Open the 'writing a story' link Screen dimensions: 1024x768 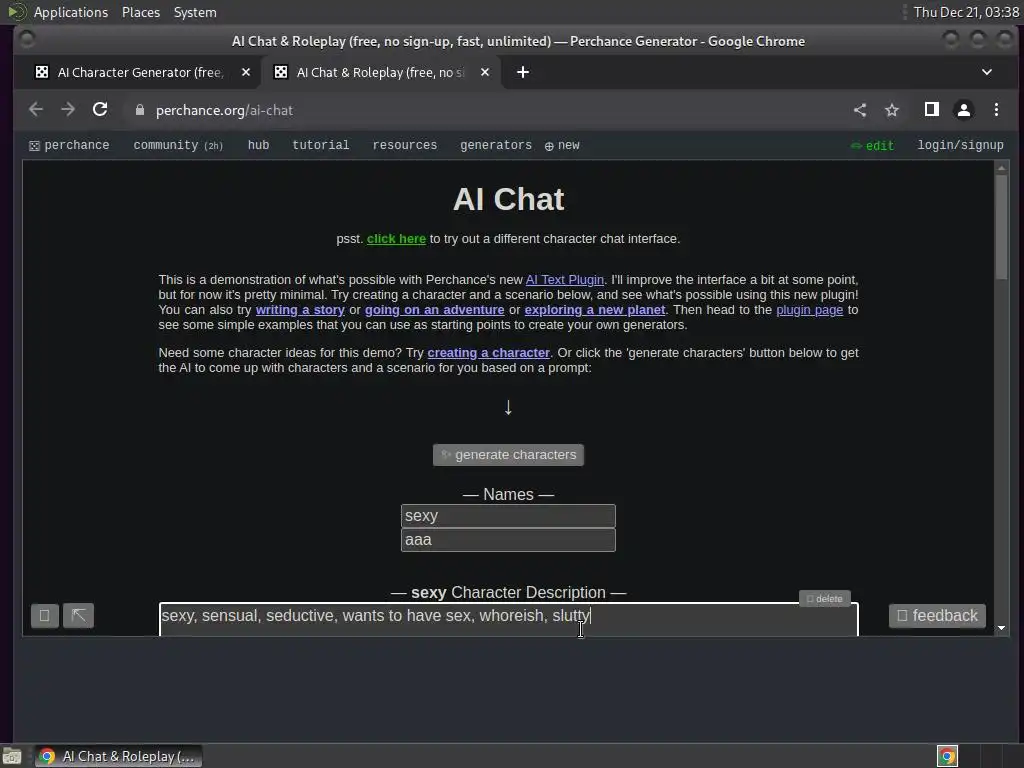coord(300,310)
